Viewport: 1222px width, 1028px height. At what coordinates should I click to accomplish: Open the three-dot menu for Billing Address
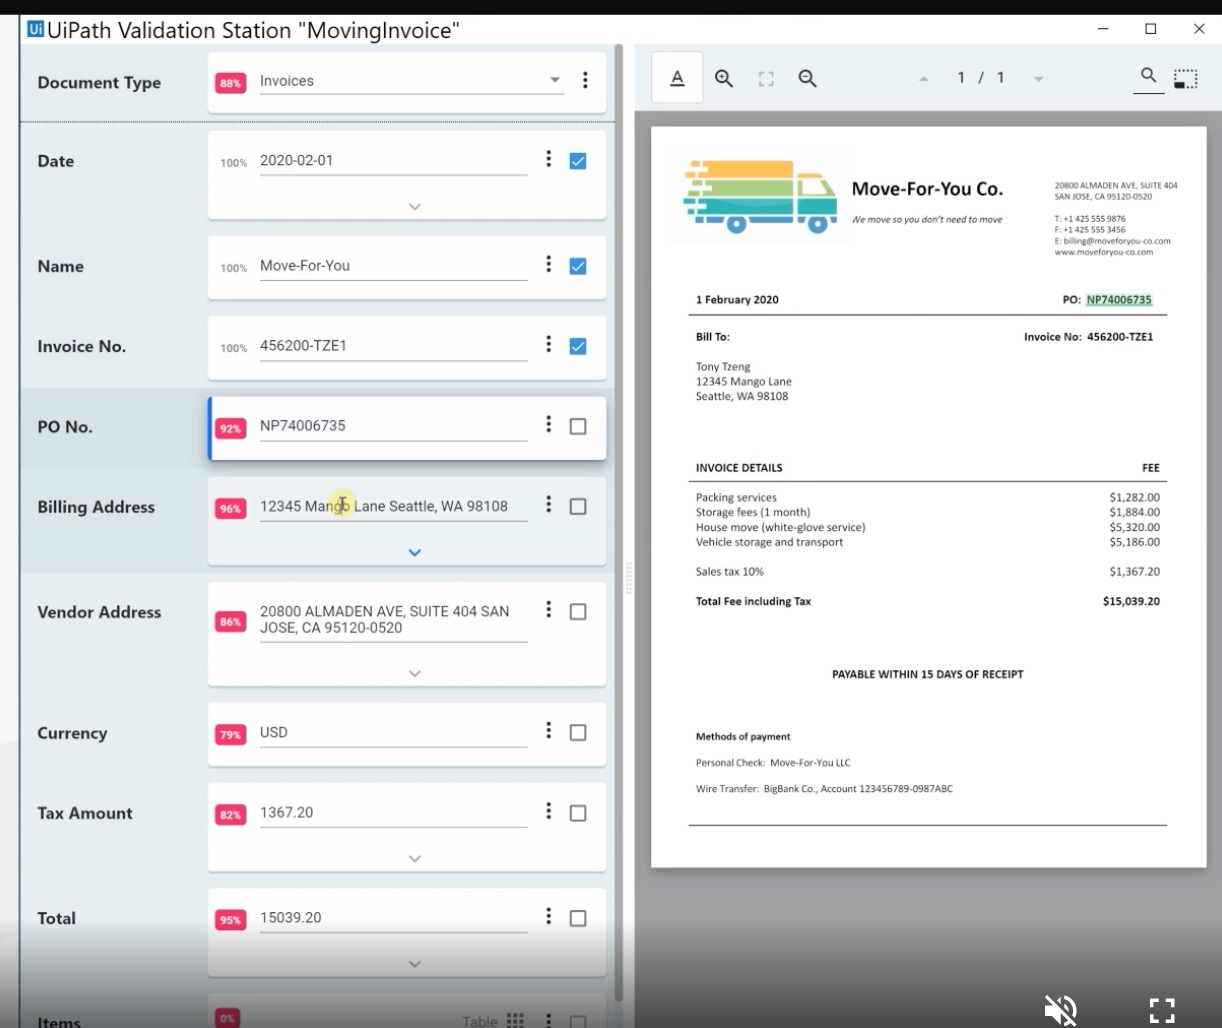[x=548, y=504]
